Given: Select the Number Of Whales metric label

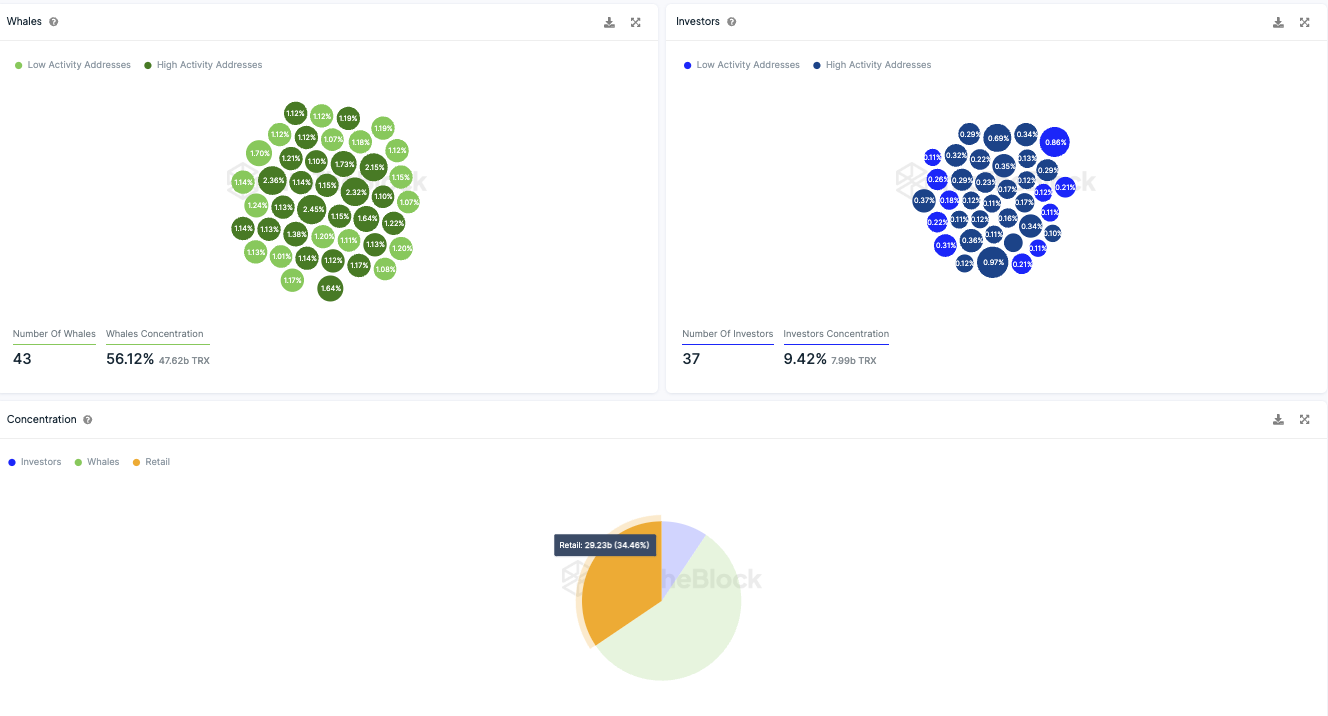Looking at the screenshot, I should [x=54, y=334].
